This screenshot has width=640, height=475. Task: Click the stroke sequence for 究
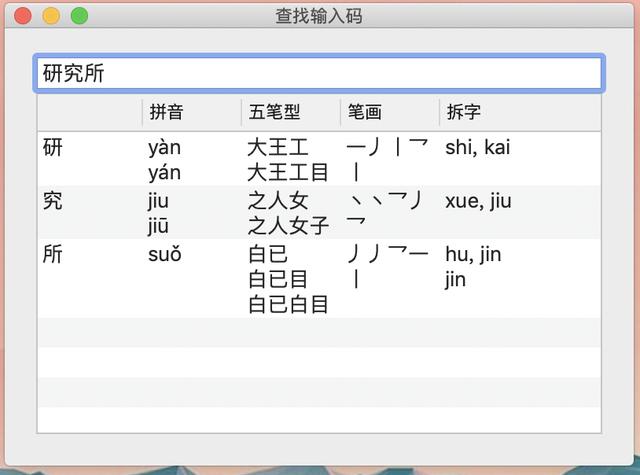(x=386, y=209)
